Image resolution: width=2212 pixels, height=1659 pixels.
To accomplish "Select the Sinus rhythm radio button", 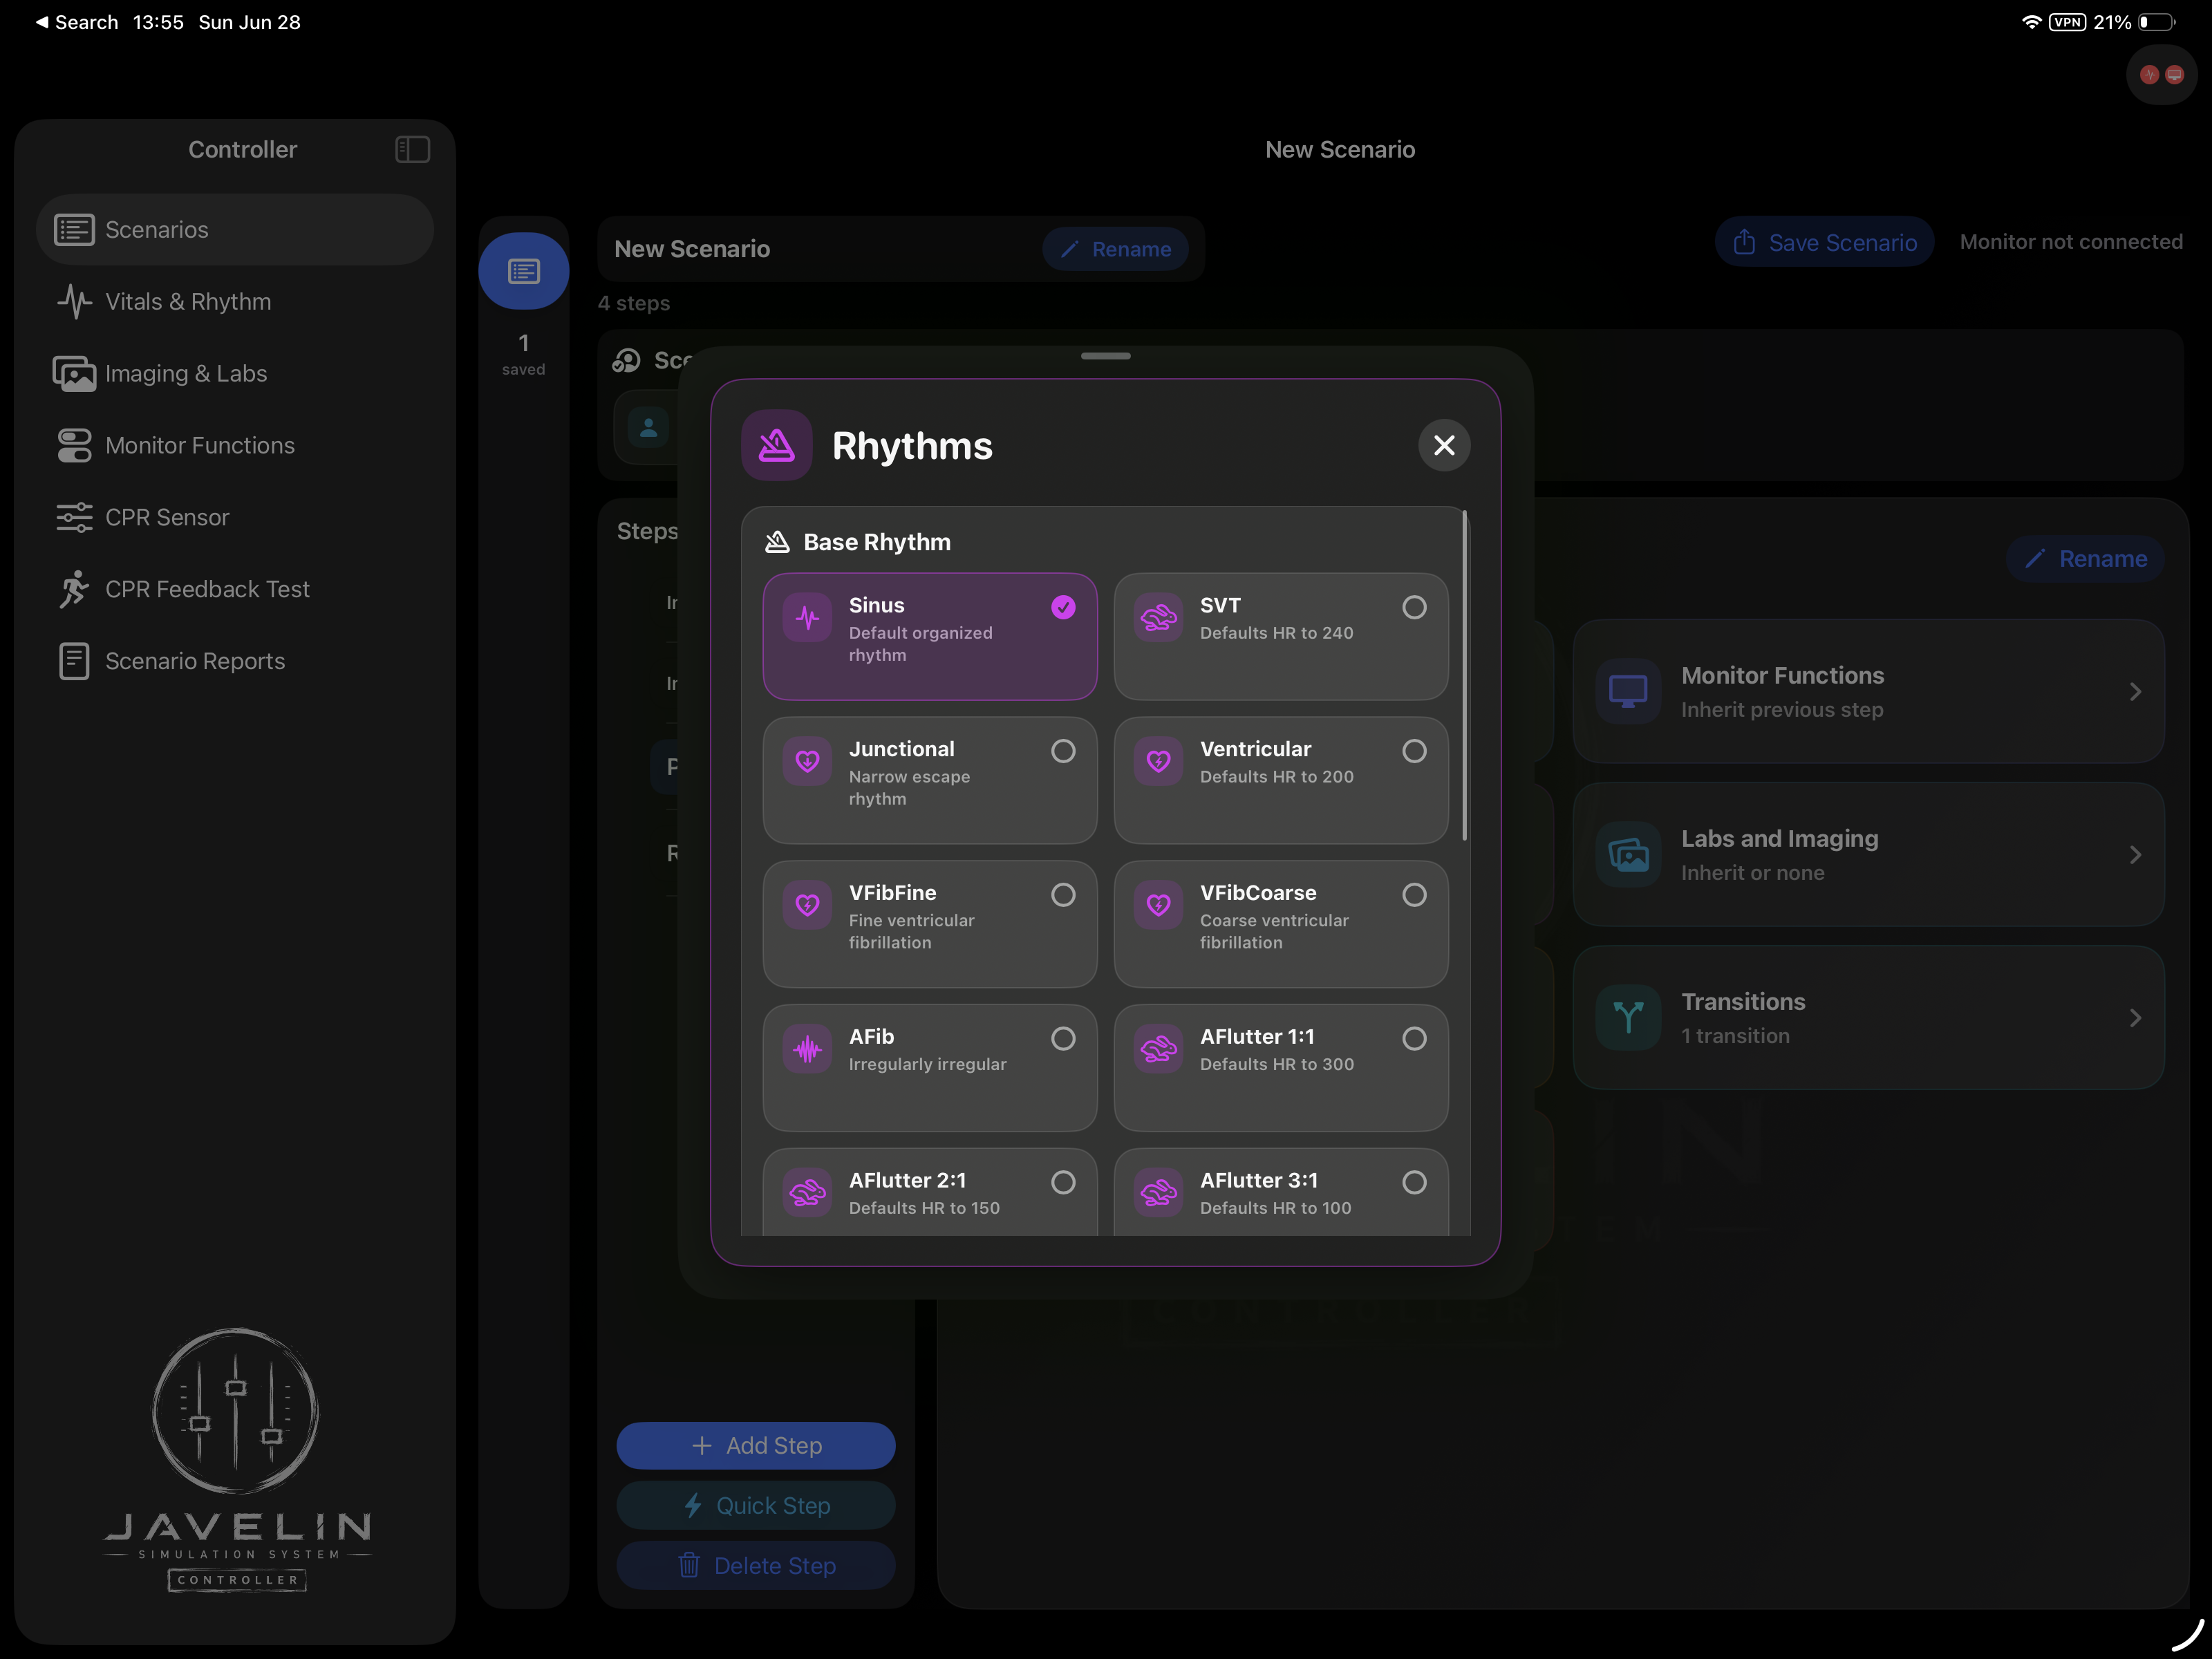I will tap(1063, 607).
